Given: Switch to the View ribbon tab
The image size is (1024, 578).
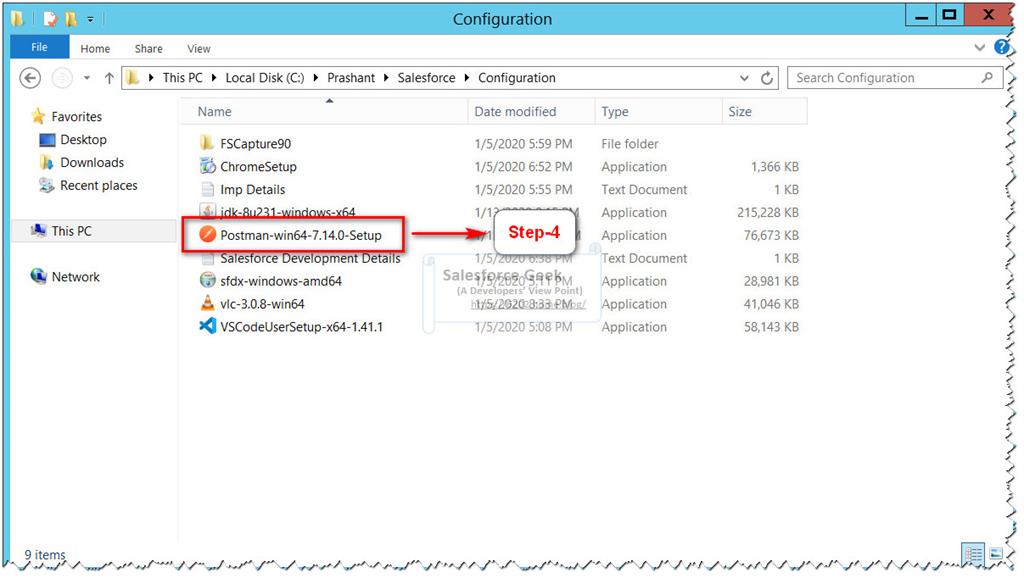Looking at the screenshot, I should [198, 48].
